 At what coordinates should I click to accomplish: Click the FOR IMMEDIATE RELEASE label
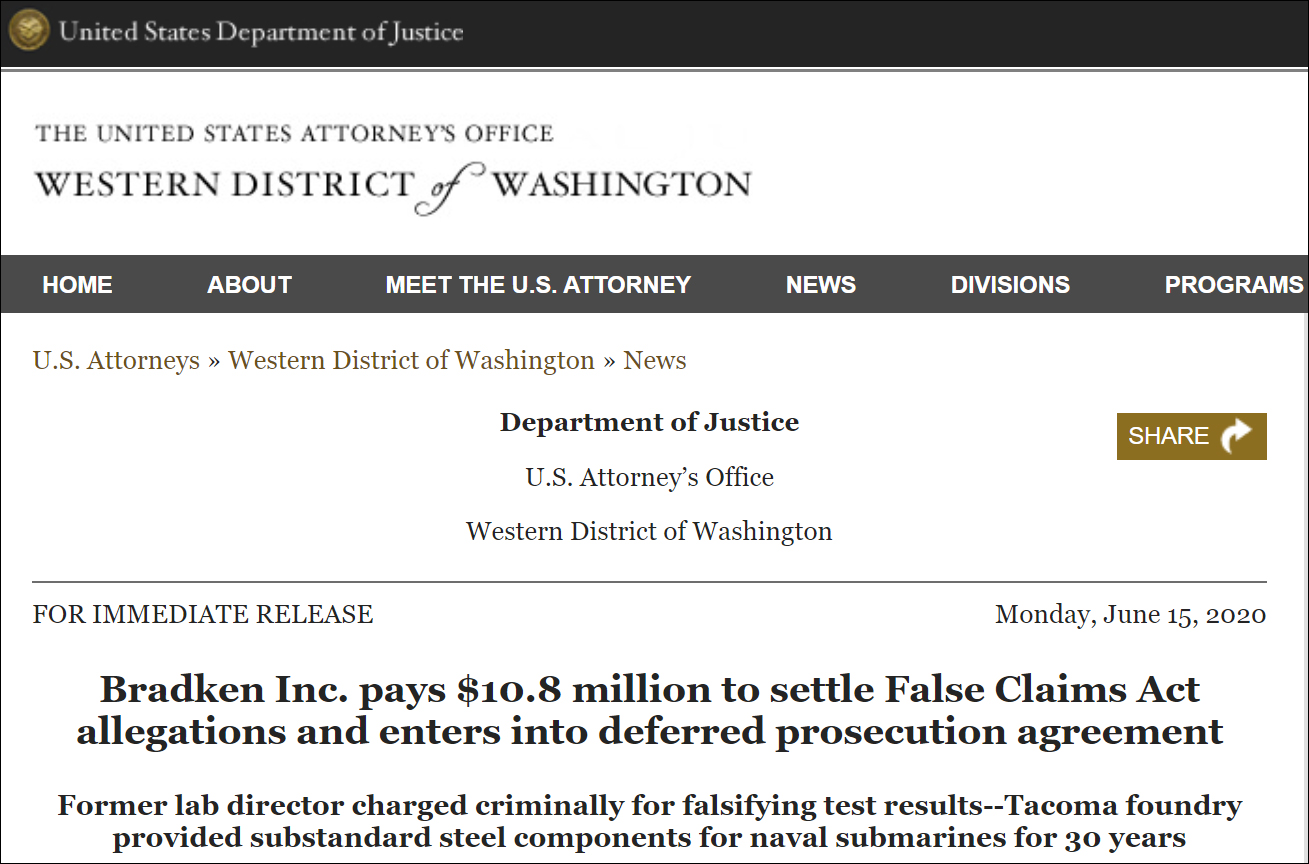point(203,614)
